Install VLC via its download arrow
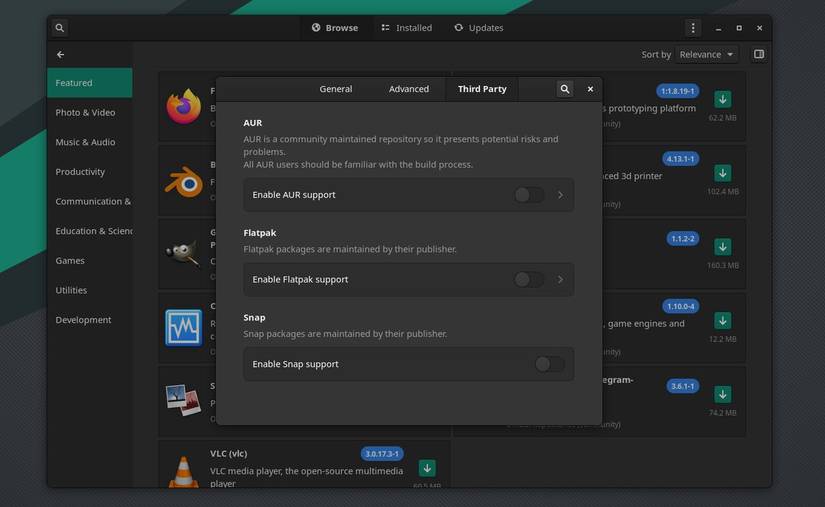825x507 pixels. click(427, 468)
